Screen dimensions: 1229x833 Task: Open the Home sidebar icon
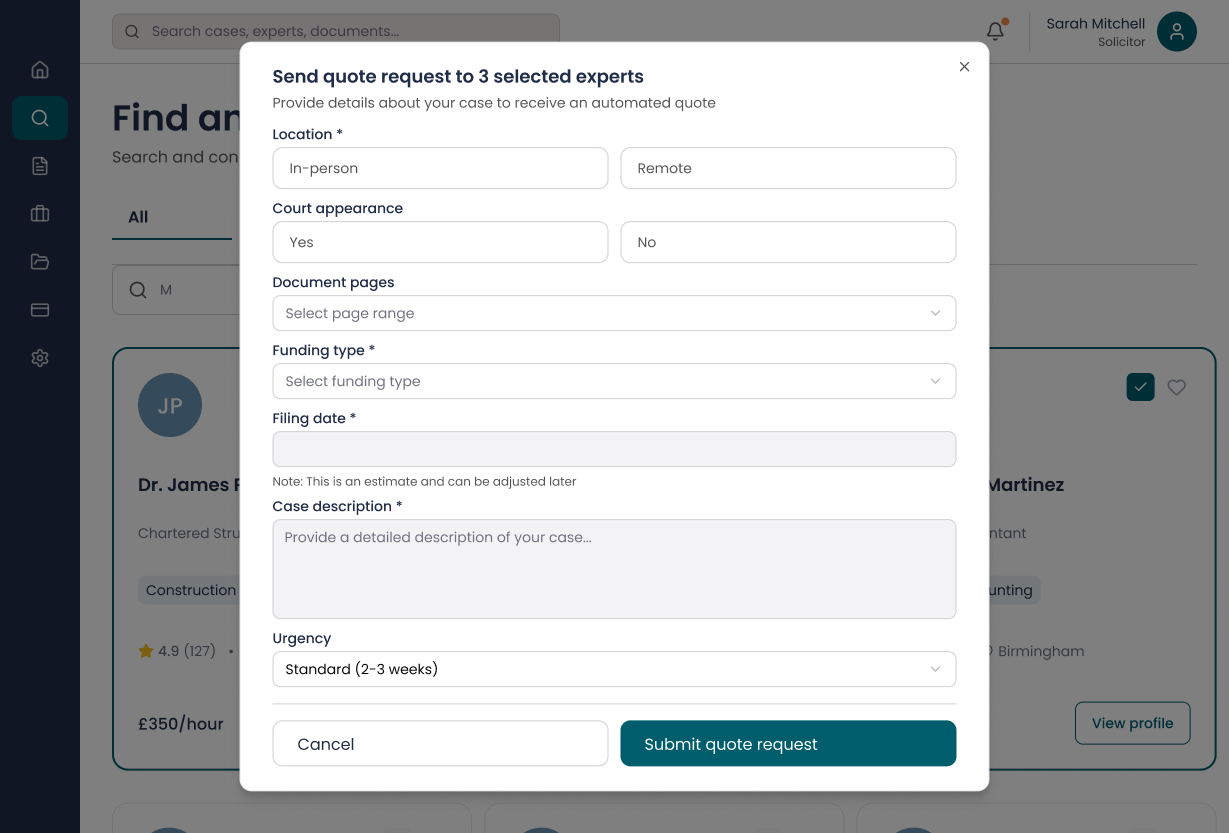(x=40, y=70)
